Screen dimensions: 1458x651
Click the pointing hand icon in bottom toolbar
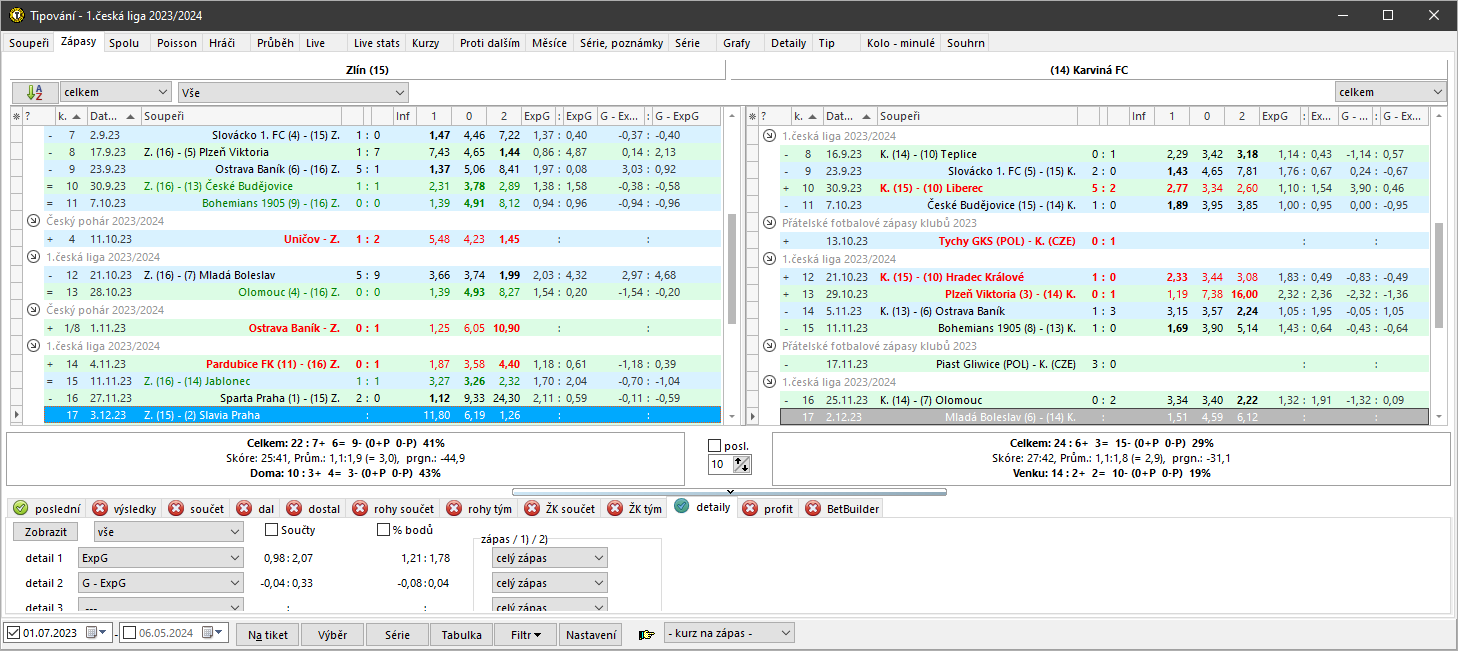point(647,634)
